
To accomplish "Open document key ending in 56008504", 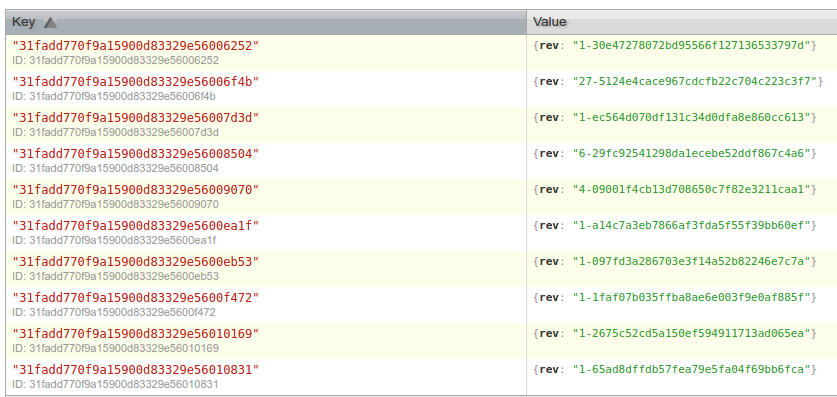I will pyautogui.click(x=136, y=154).
